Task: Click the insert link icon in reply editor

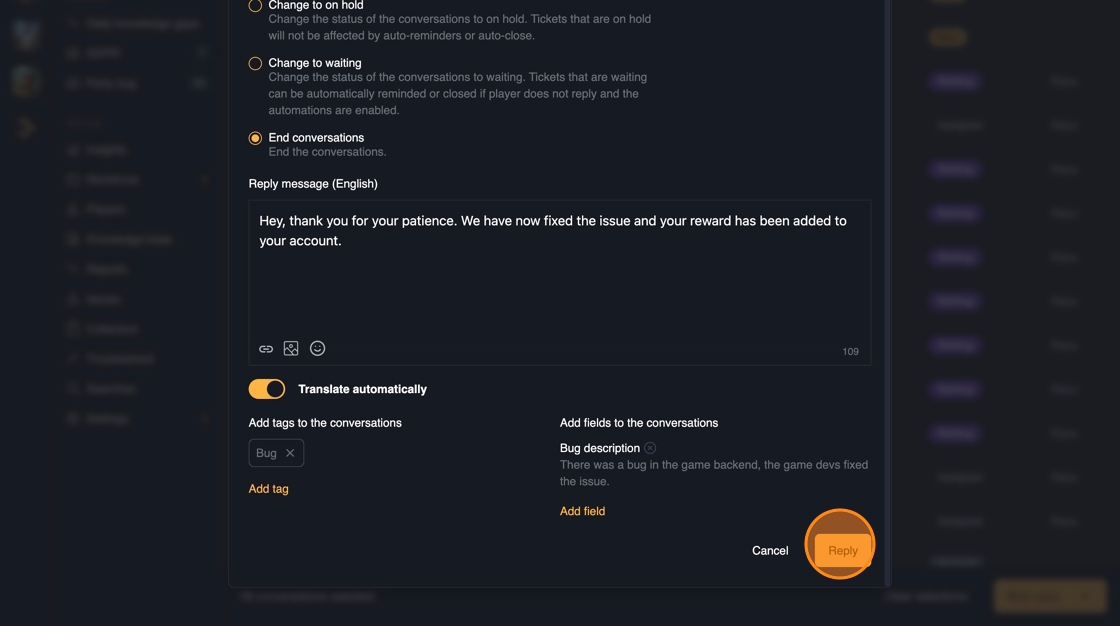Action: coord(266,349)
